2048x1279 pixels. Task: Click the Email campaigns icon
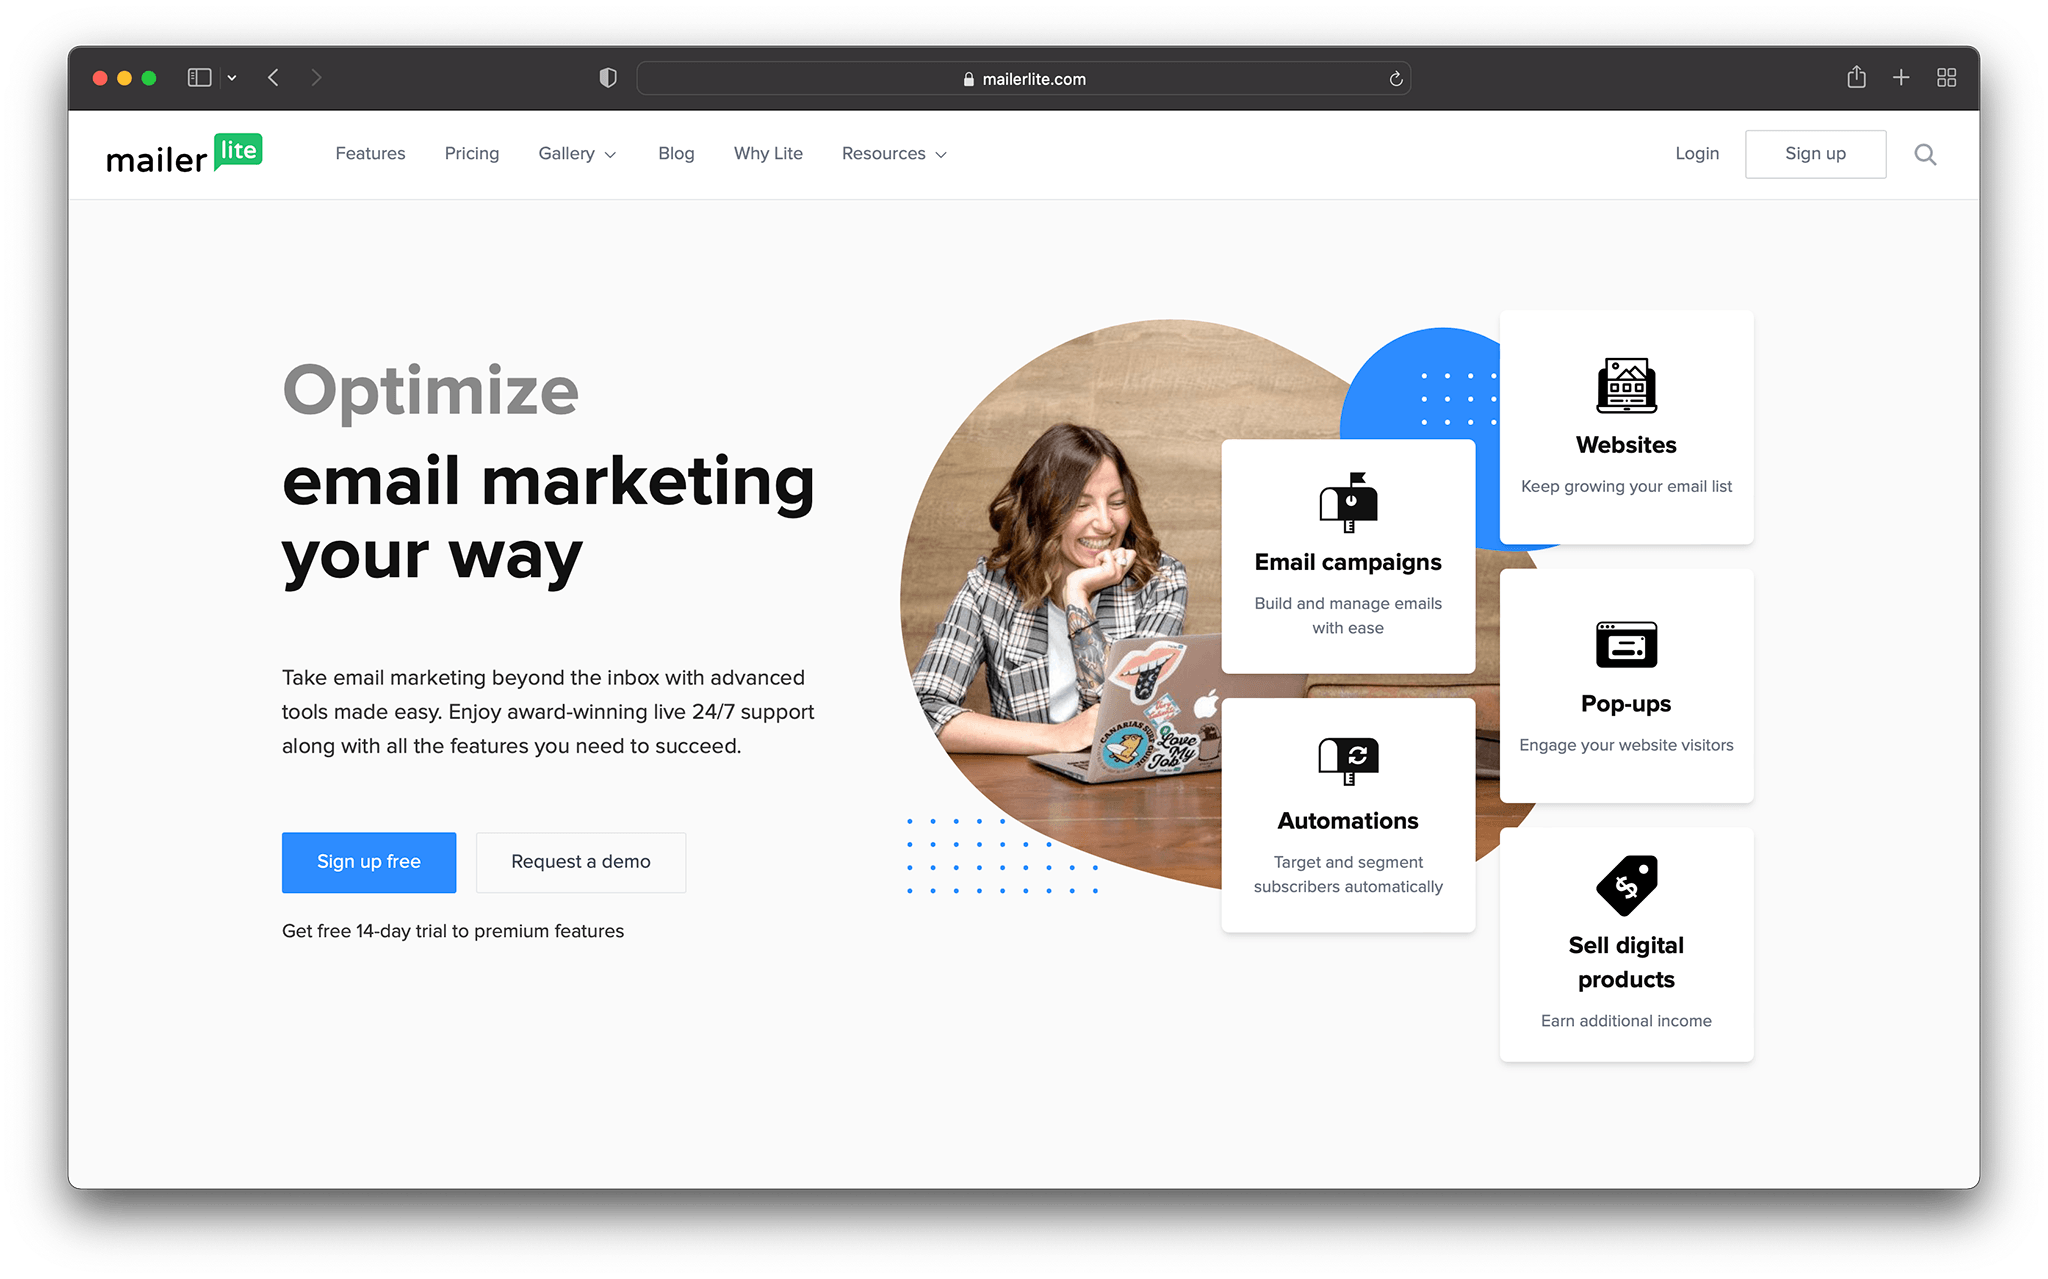click(1345, 500)
